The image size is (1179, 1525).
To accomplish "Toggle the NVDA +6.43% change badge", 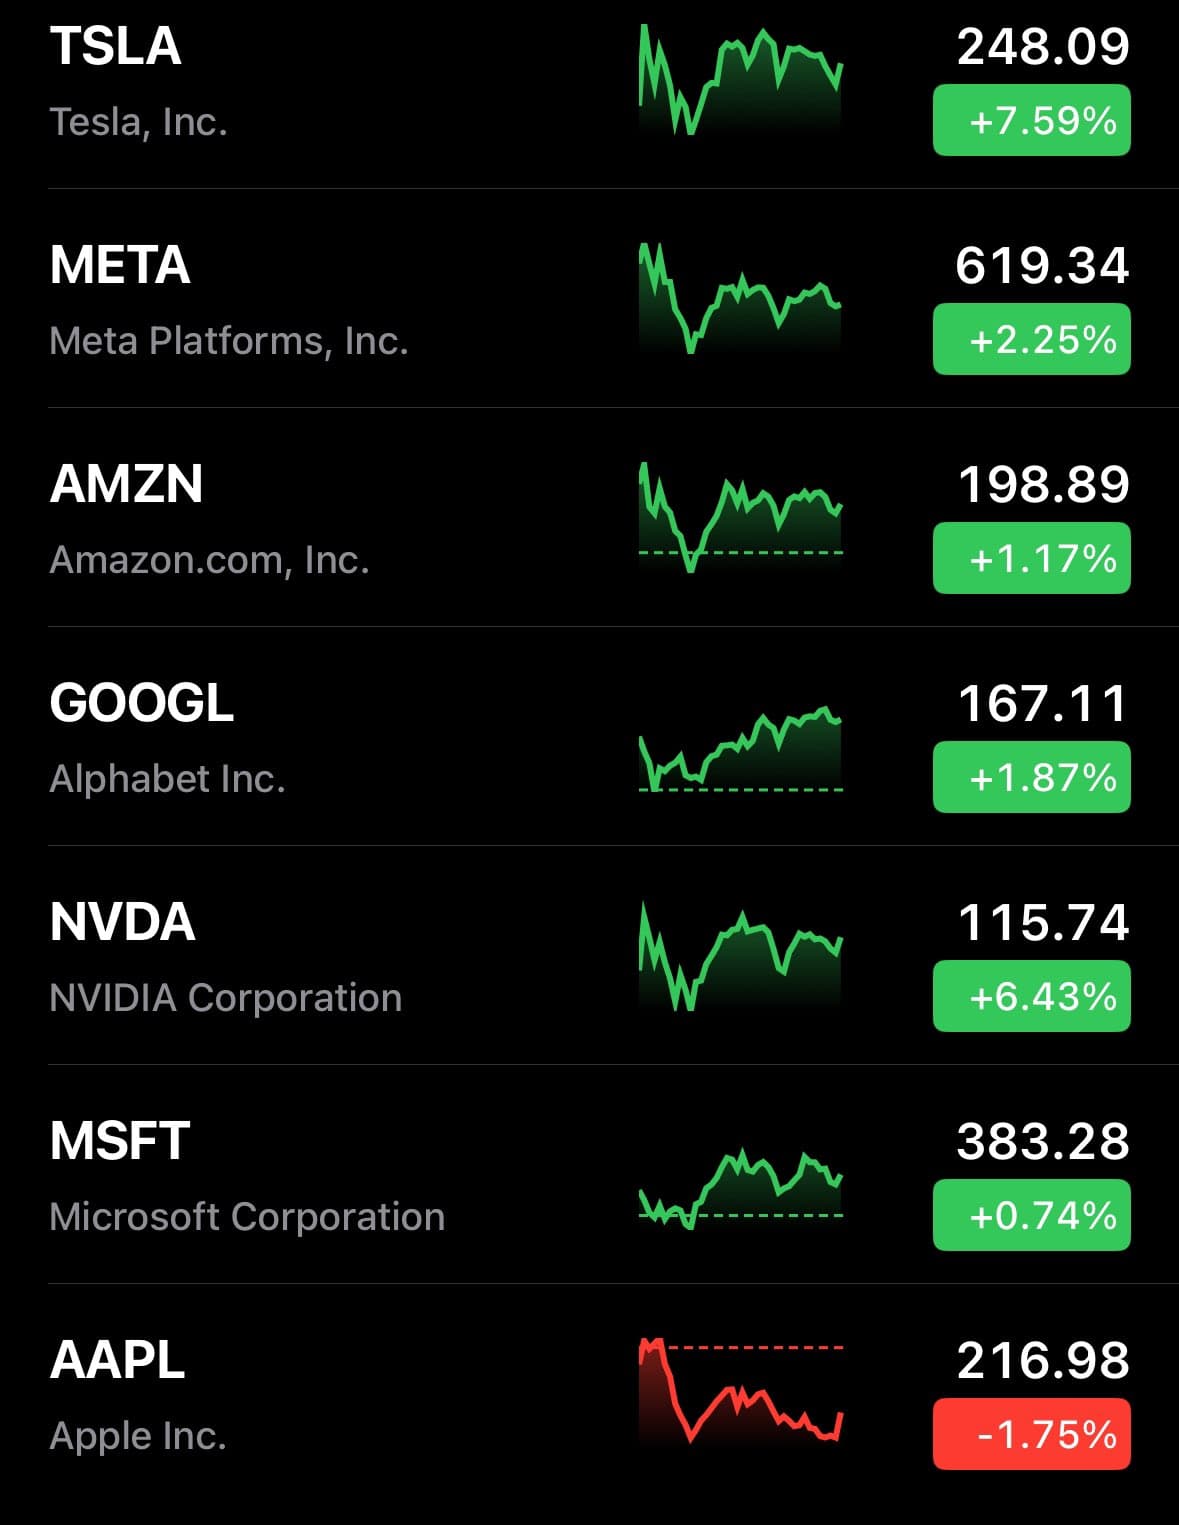I will point(1031,996).
